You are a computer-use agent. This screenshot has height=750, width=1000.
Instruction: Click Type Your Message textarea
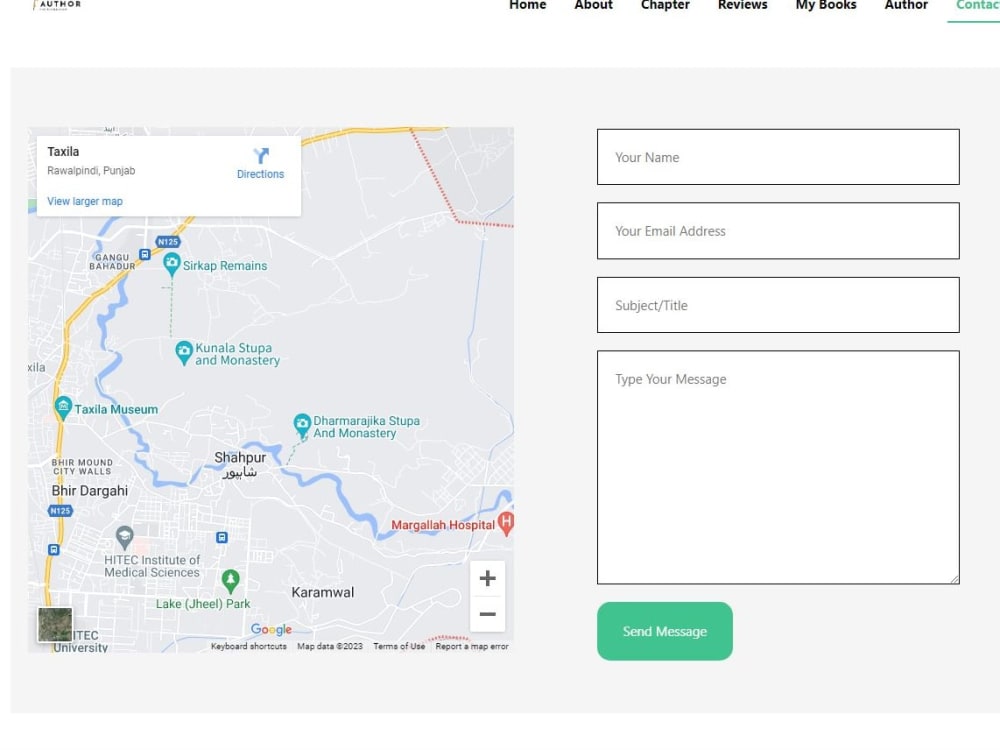click(778, 467)
